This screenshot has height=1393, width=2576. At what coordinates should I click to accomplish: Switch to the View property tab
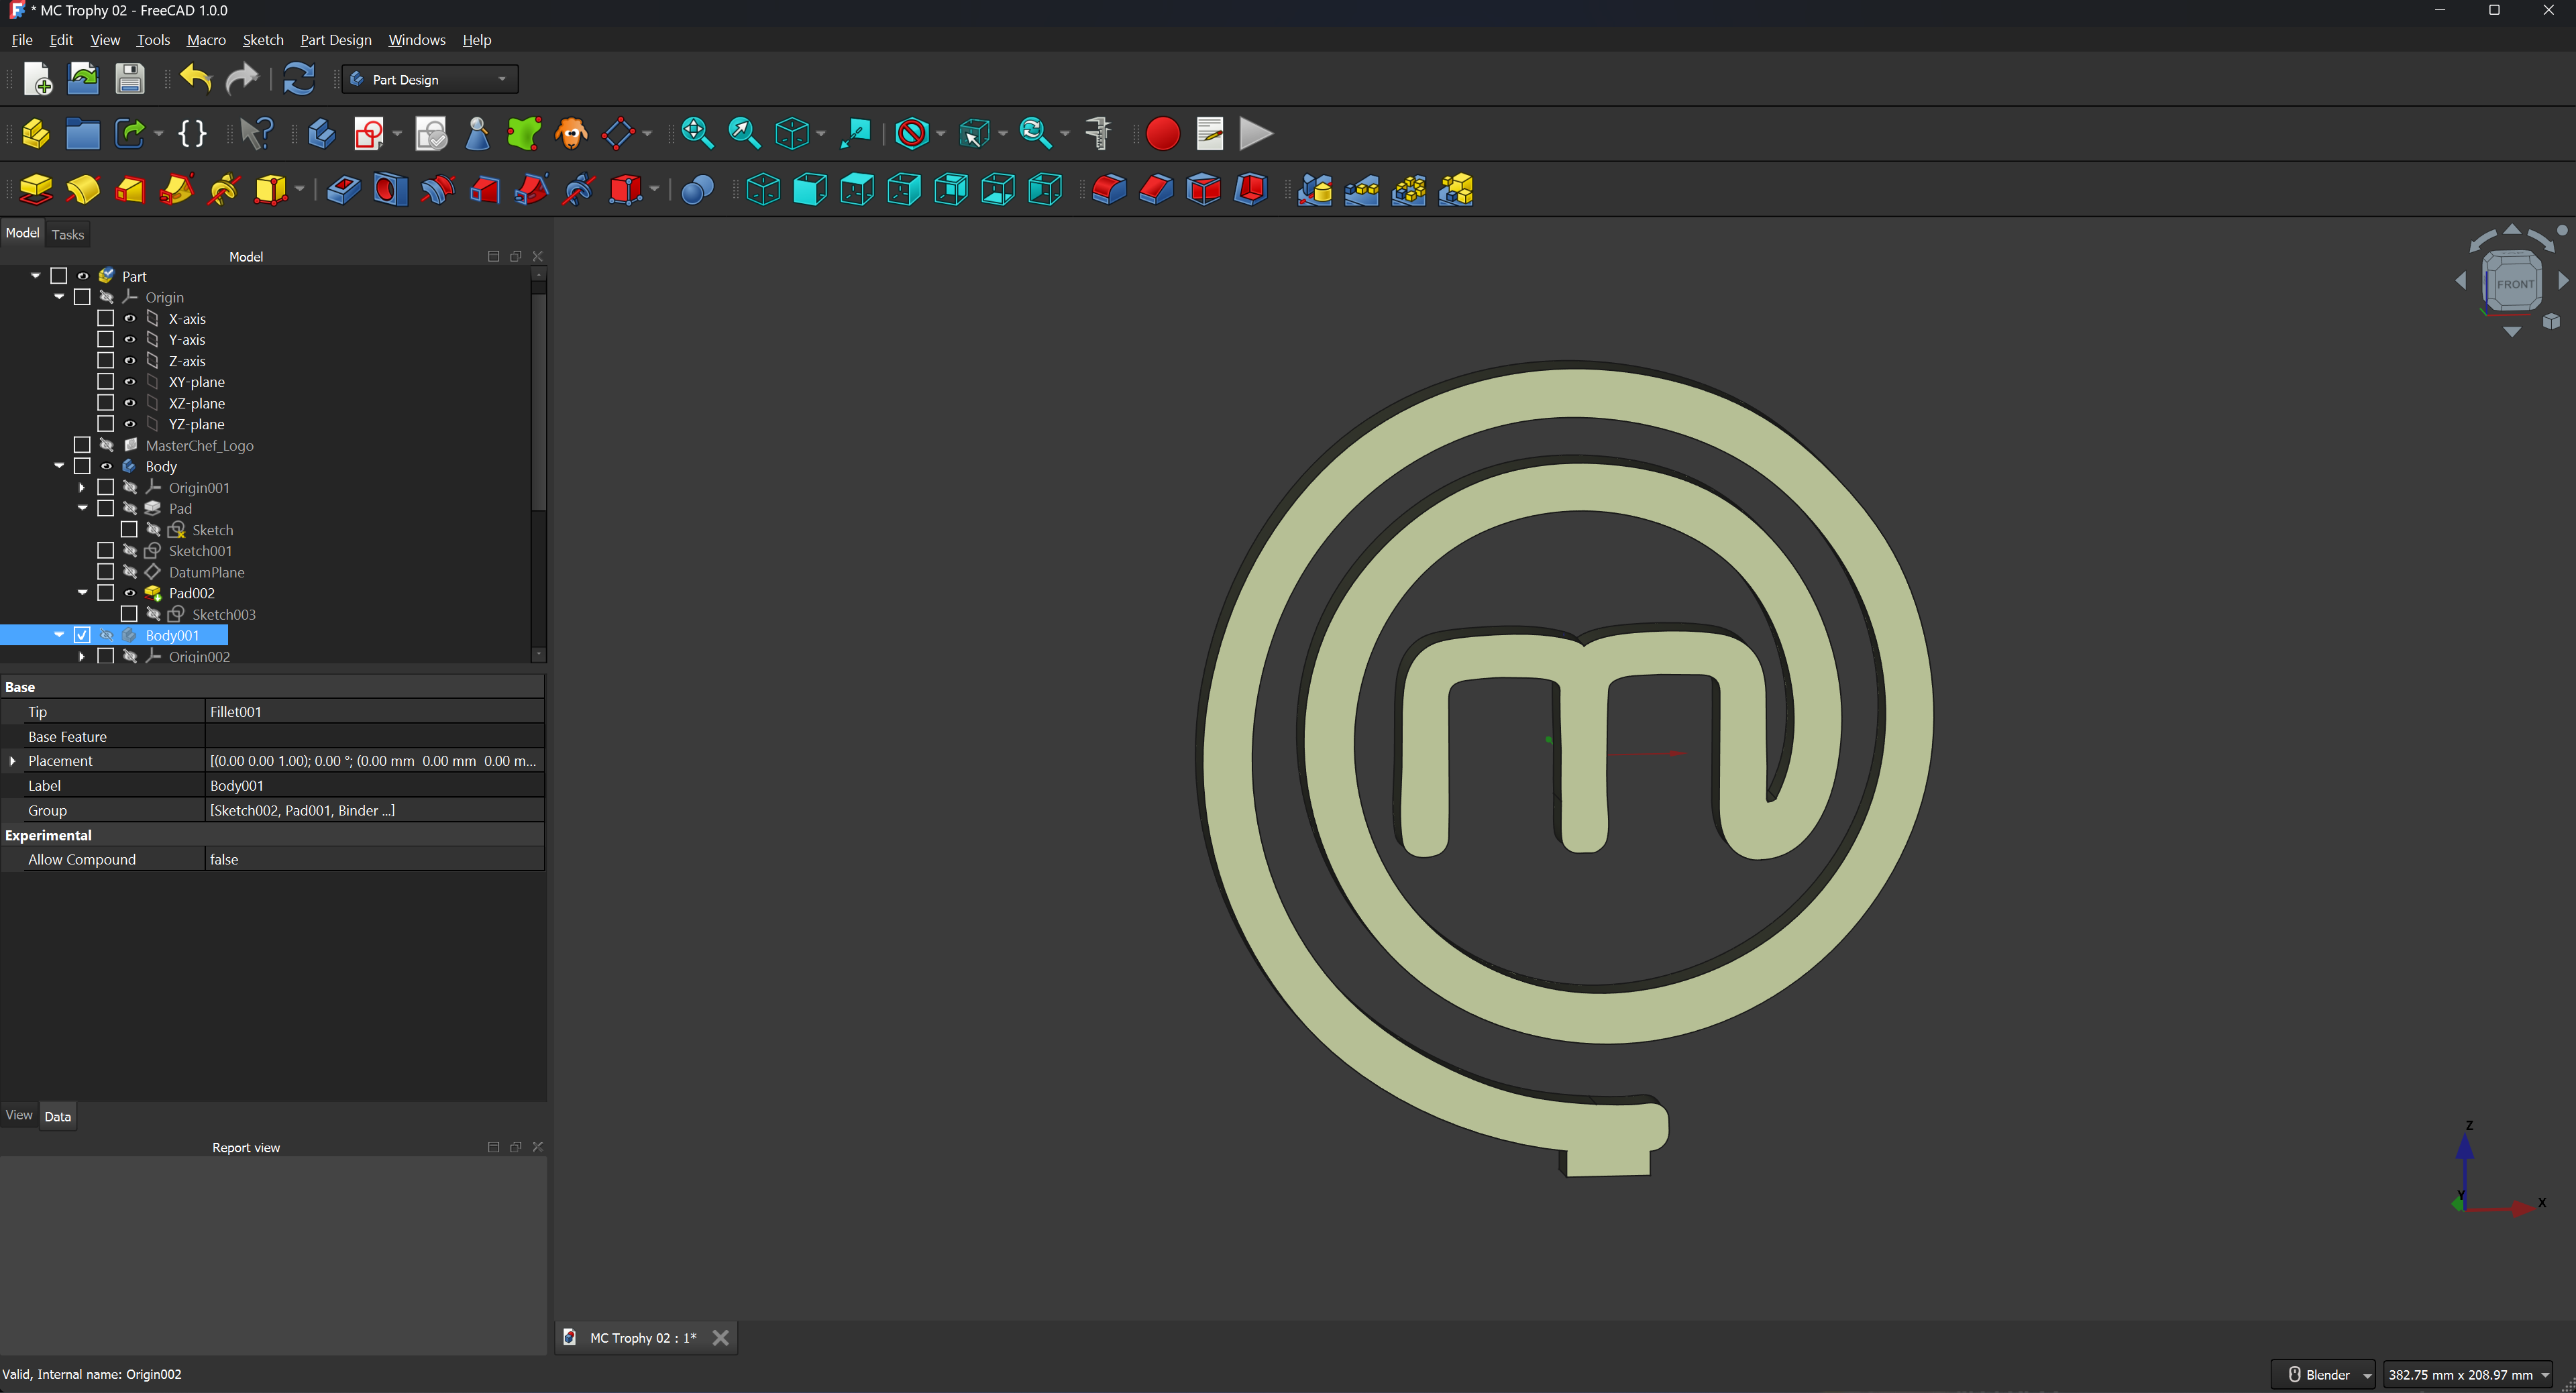(19, 1115)
